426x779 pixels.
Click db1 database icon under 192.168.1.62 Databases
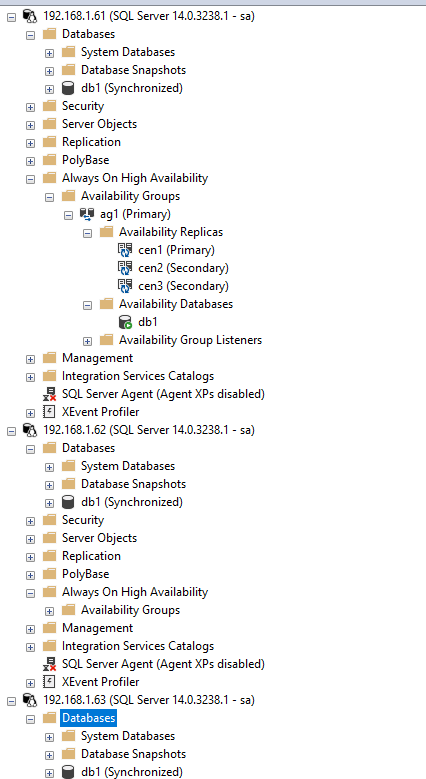[68, 502]
